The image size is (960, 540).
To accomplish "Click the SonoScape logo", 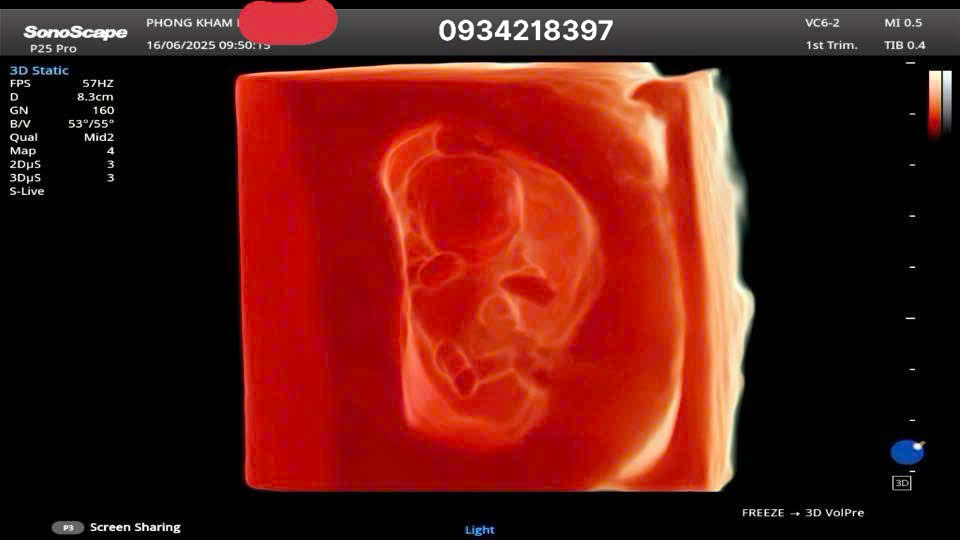I will 75,32.
